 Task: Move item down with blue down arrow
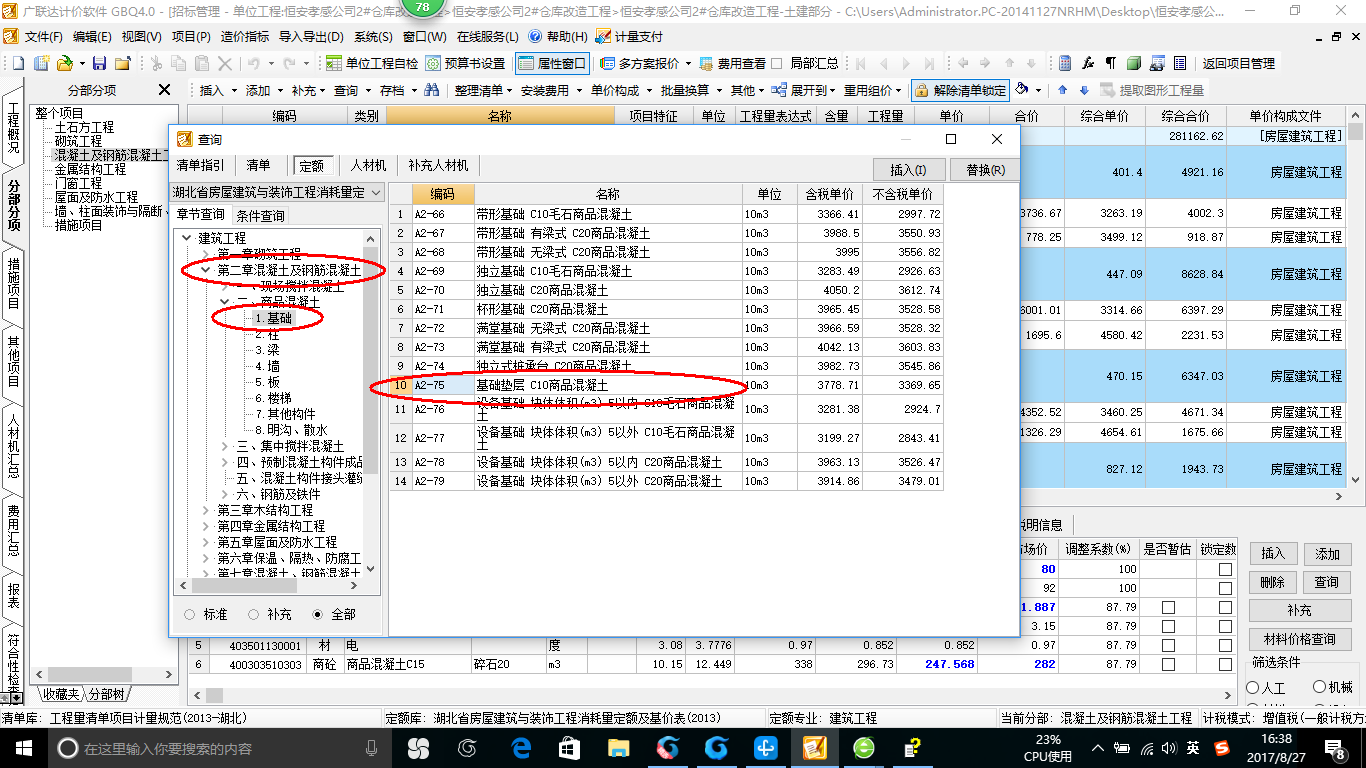coord(1082,90)
